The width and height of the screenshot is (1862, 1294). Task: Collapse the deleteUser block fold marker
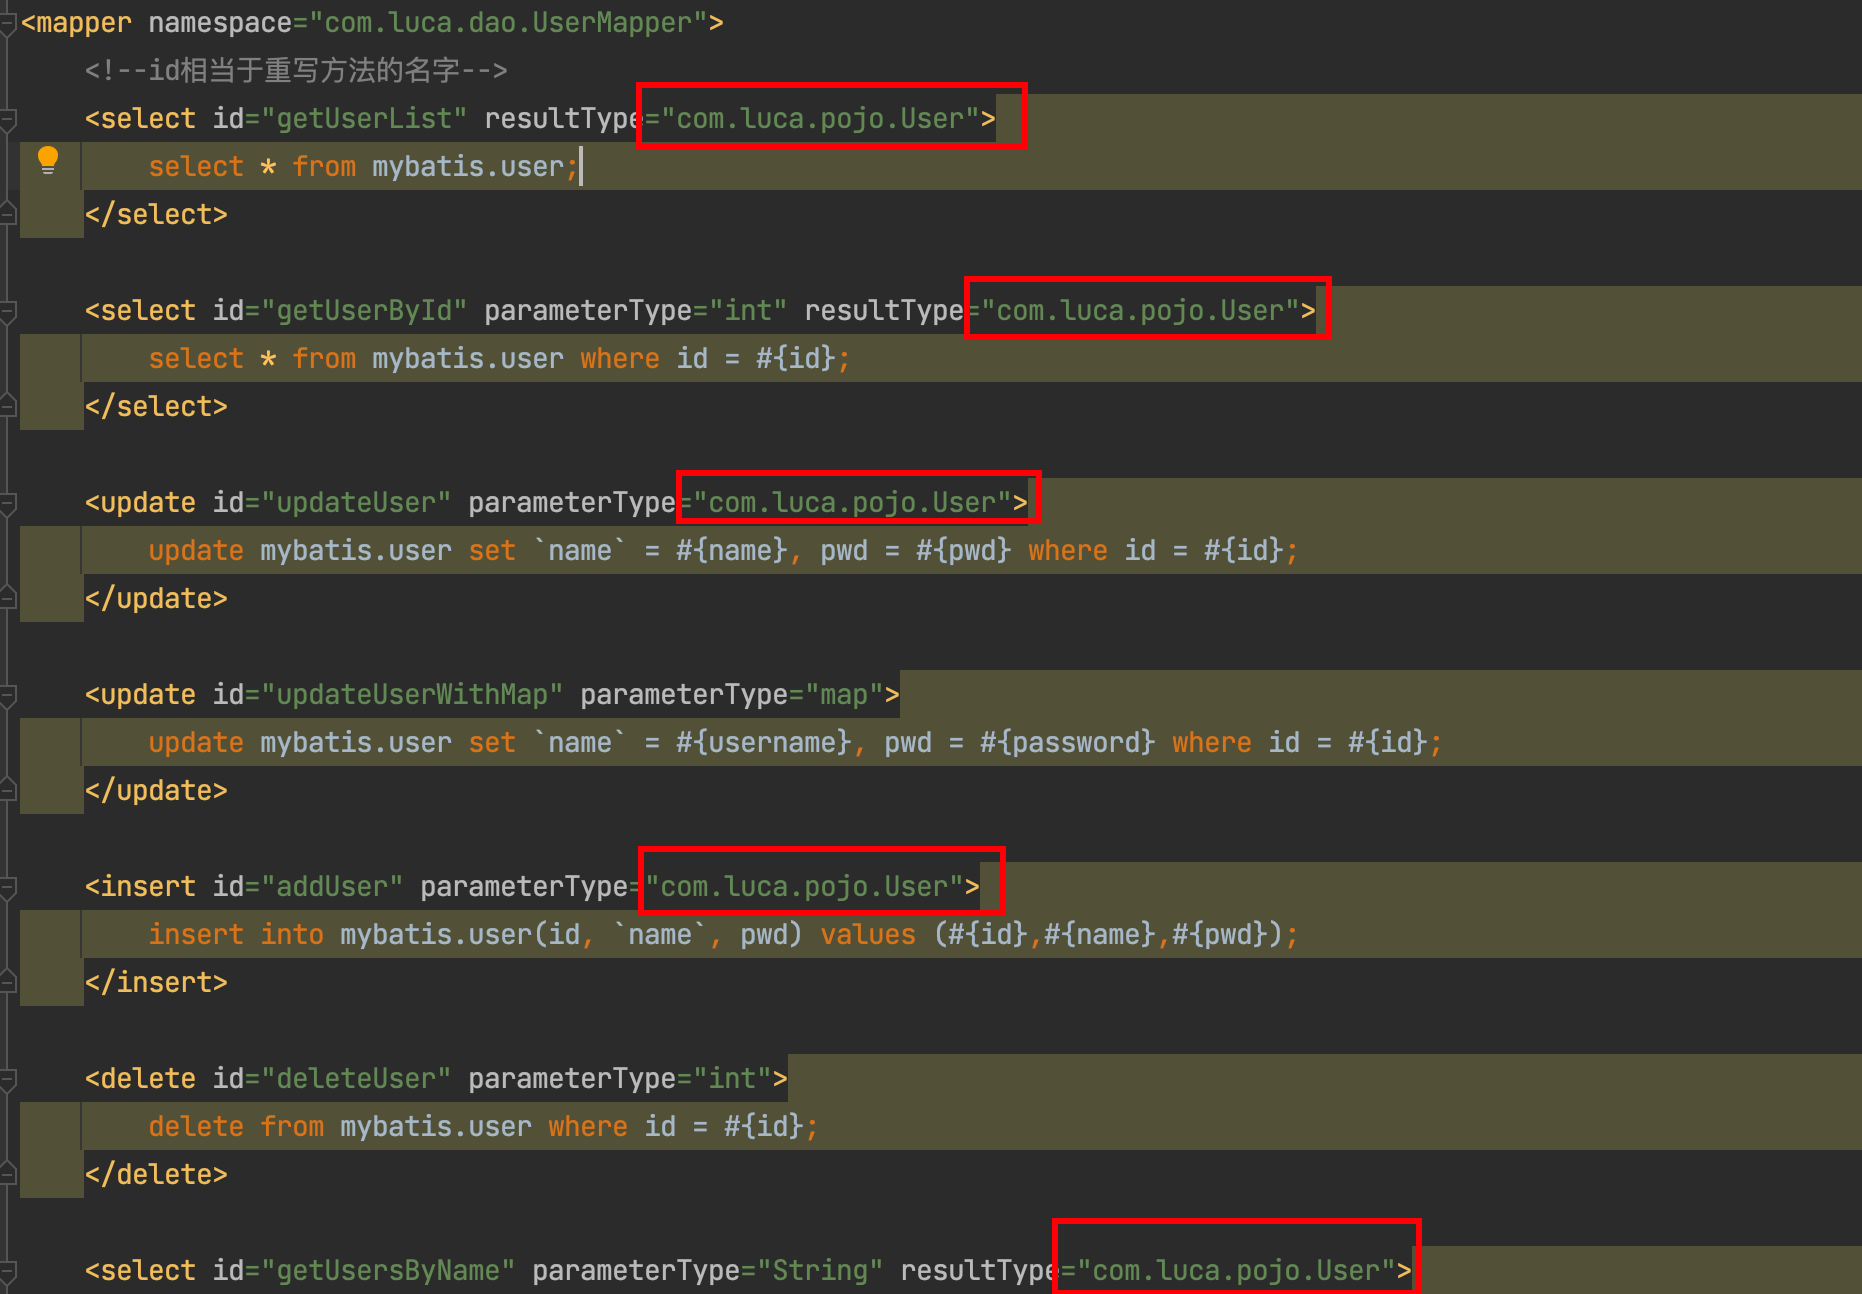click(x=8, y=1079)
